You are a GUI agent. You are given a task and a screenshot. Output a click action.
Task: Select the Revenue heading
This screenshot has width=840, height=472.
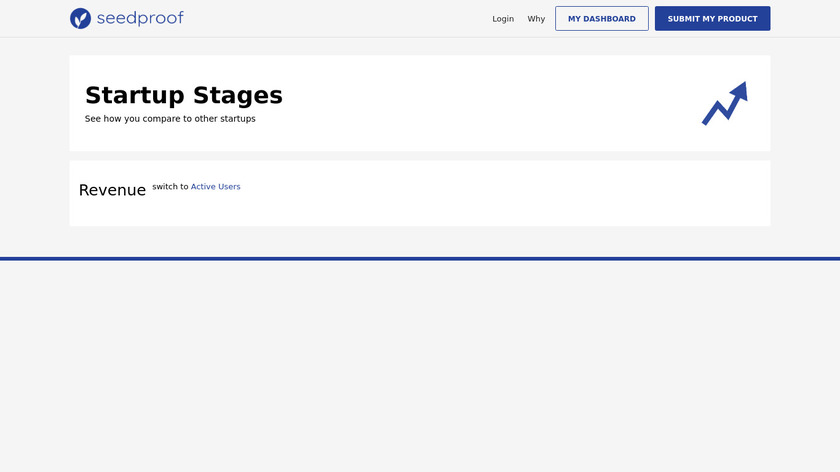(112, 190)
